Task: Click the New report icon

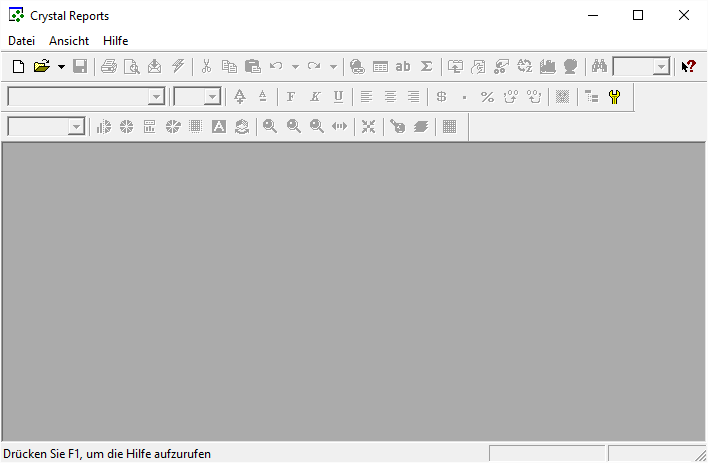Action: click(18, 67)
